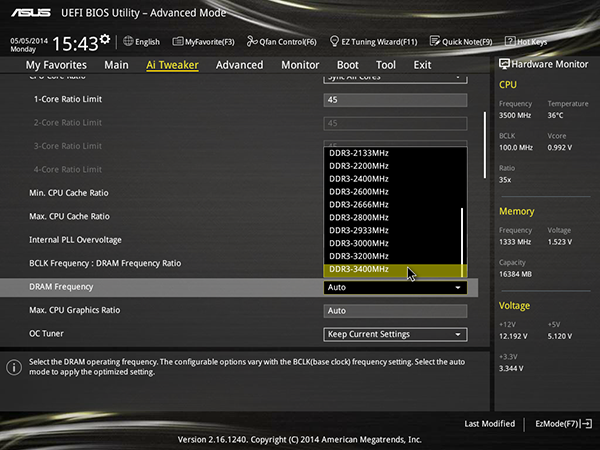Click the 05/05/2014 date text
600x450 pixels.
pyautogui.click(x=29, y=41)
